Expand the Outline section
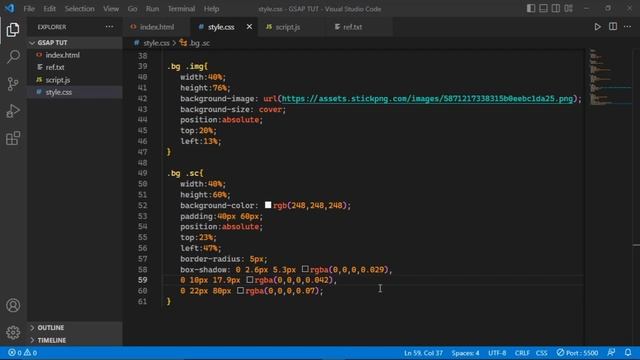Image resolution: width=640 pixels, height=360 pixels. [x=75, y=328]
